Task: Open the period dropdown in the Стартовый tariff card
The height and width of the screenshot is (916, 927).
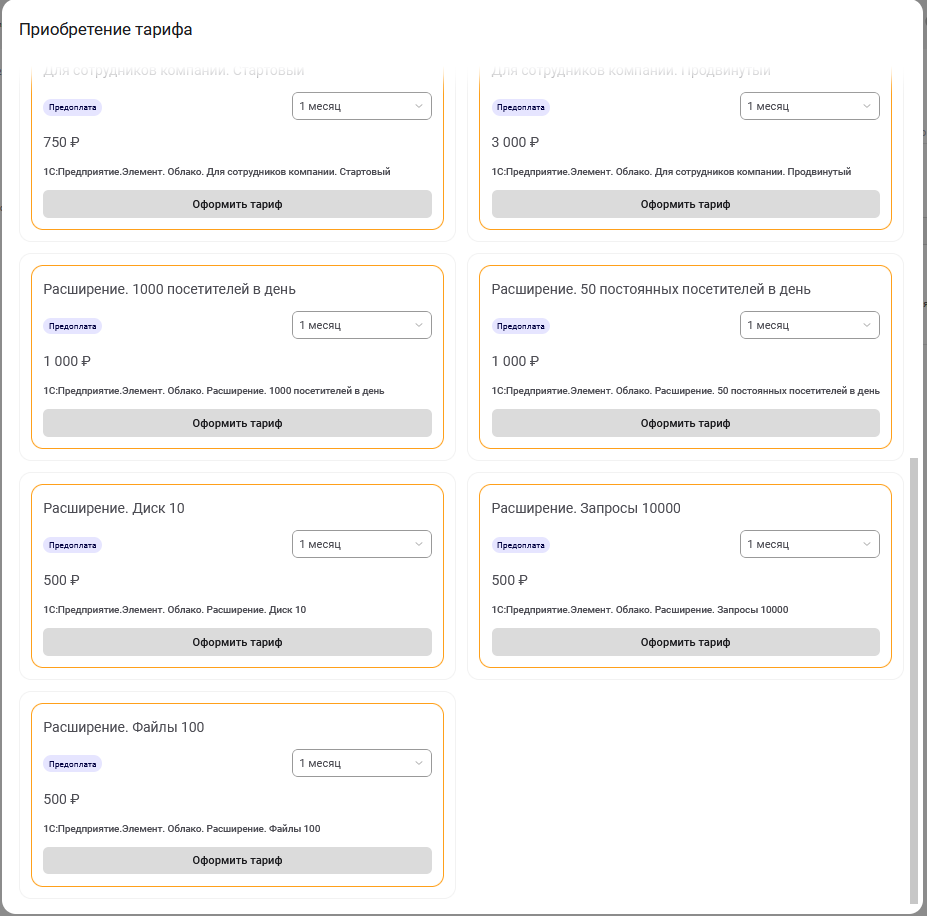Action: (362, 106)
